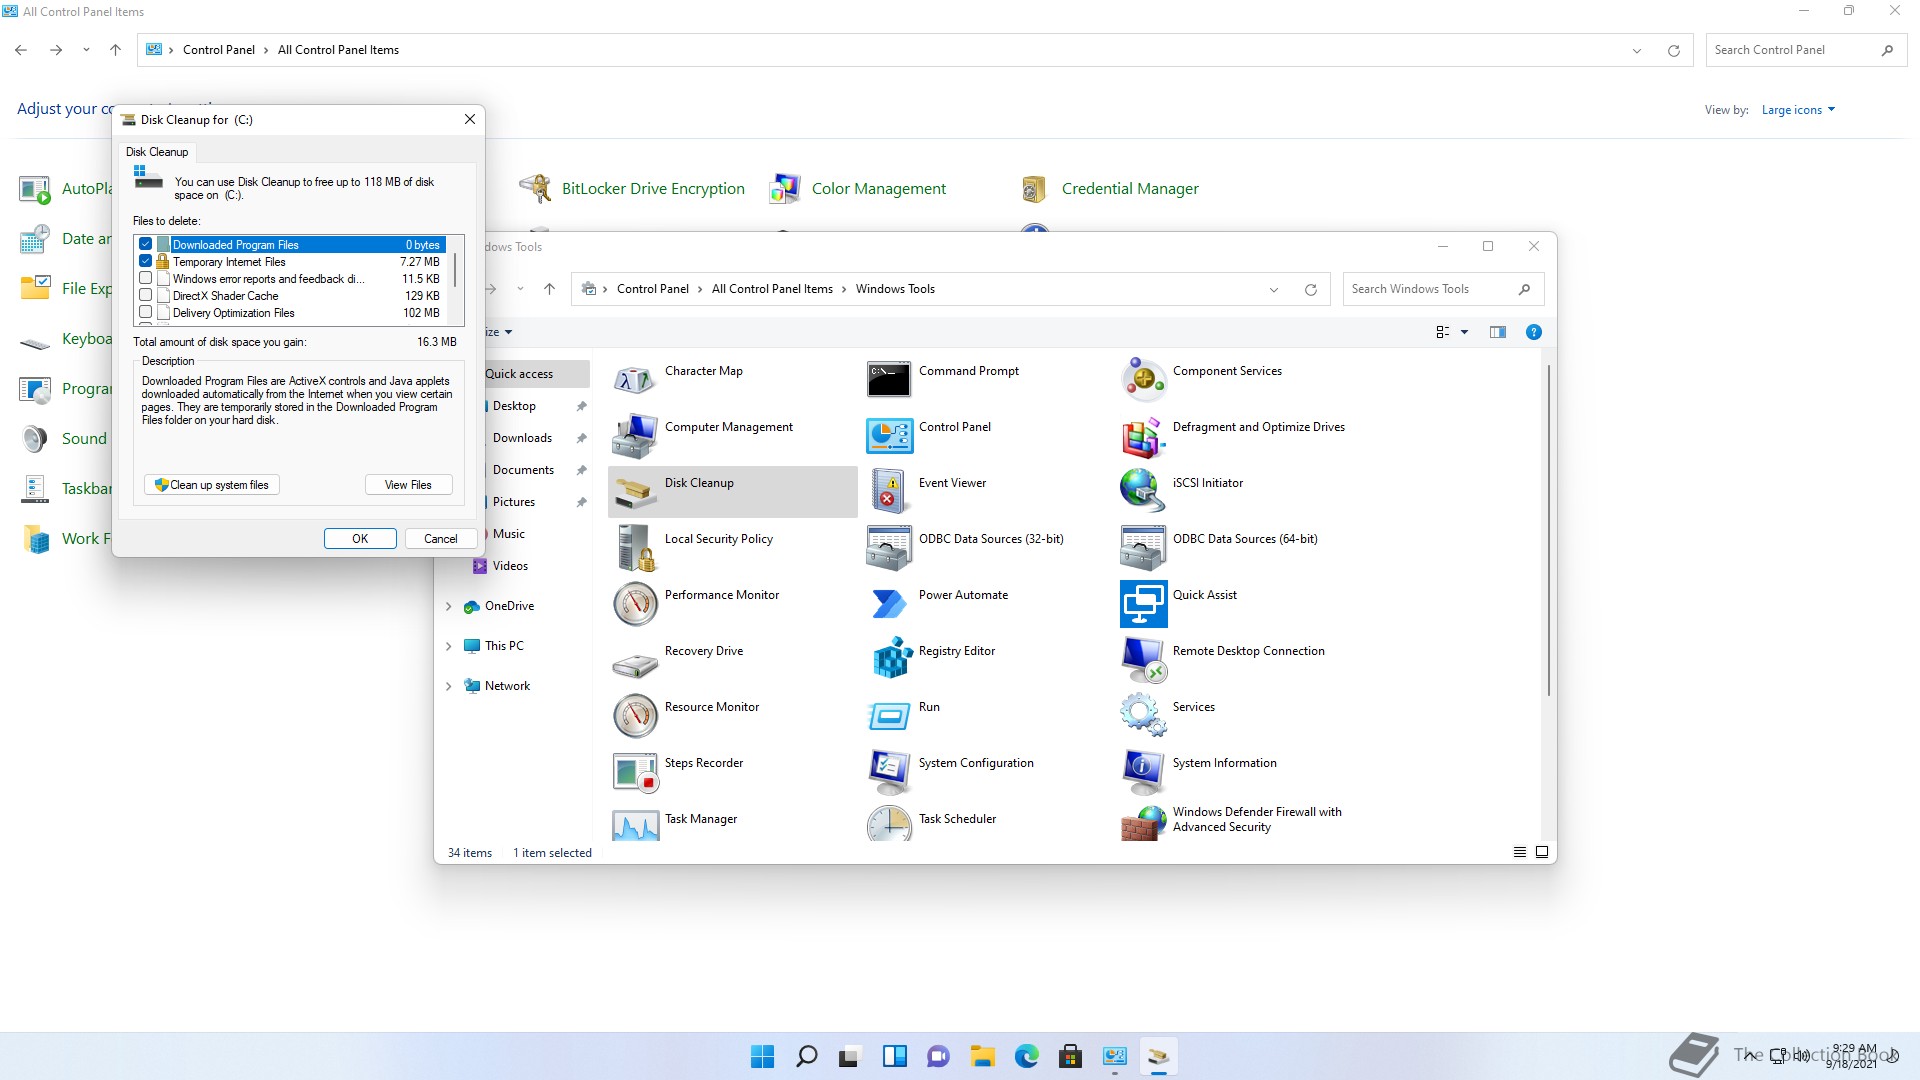Screen dimensions: 1920x1080
Task: Open Local Security Policy icon
Action: click(x=635, y=549)
